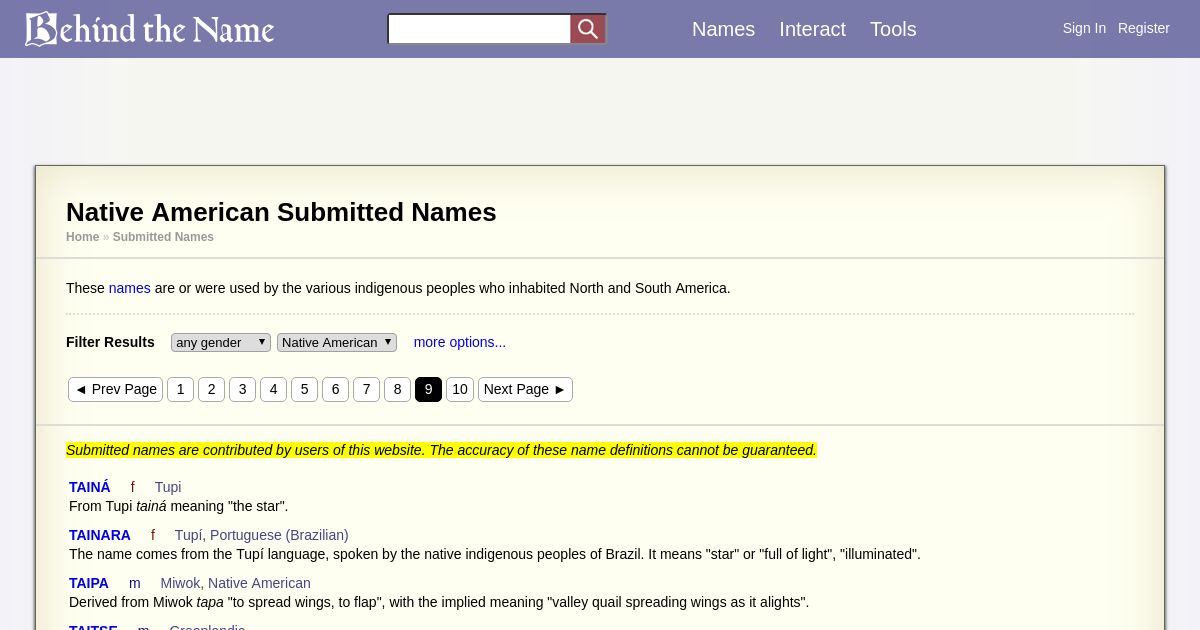Open the Interact menu

pyautogui.click(x=812, y=29)
